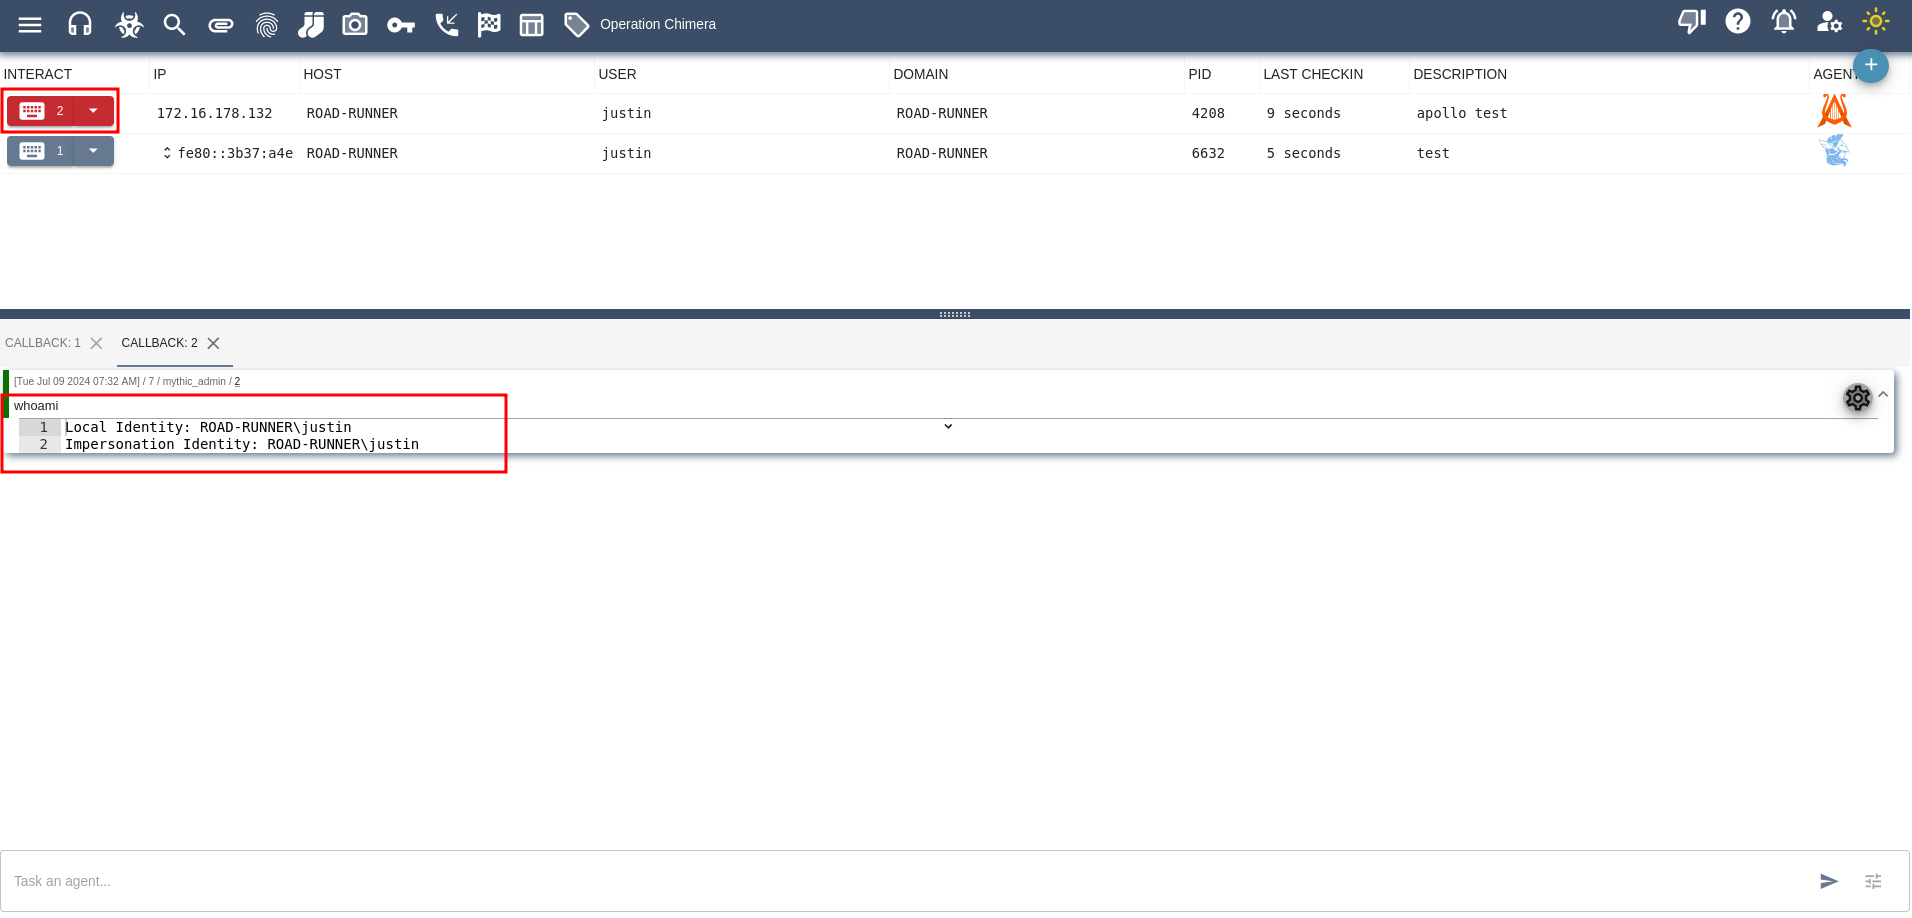Open tags via the tag icon
This screenshot has width=1912, height=918.
(x=576, y=24)
